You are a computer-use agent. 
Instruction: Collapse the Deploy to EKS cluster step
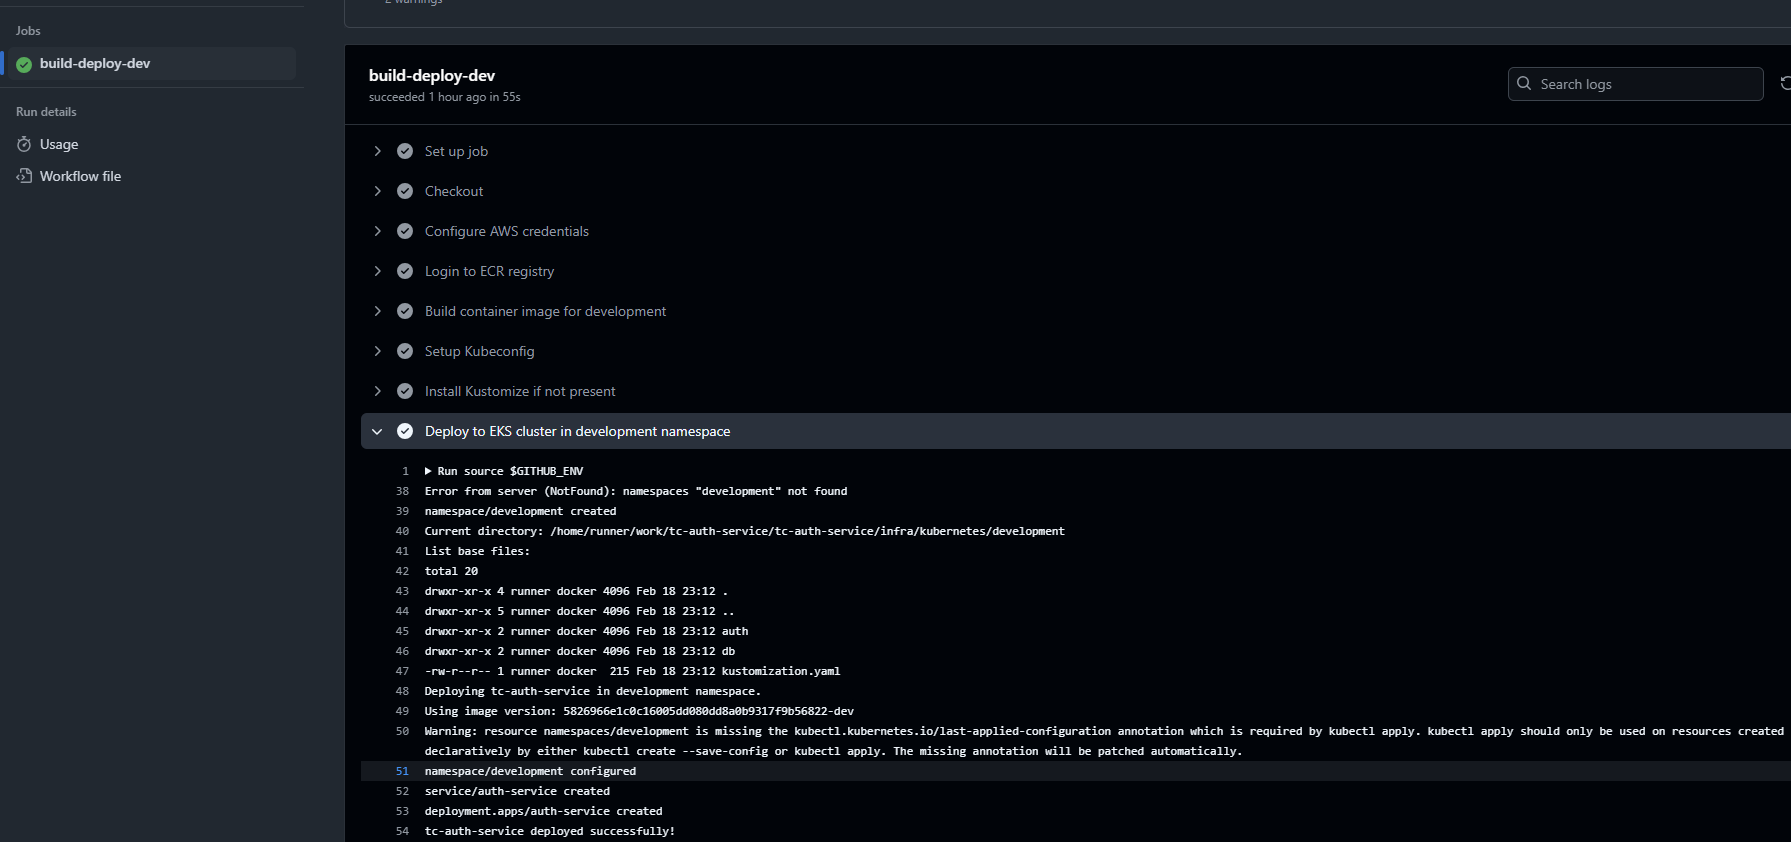point(377,431)
